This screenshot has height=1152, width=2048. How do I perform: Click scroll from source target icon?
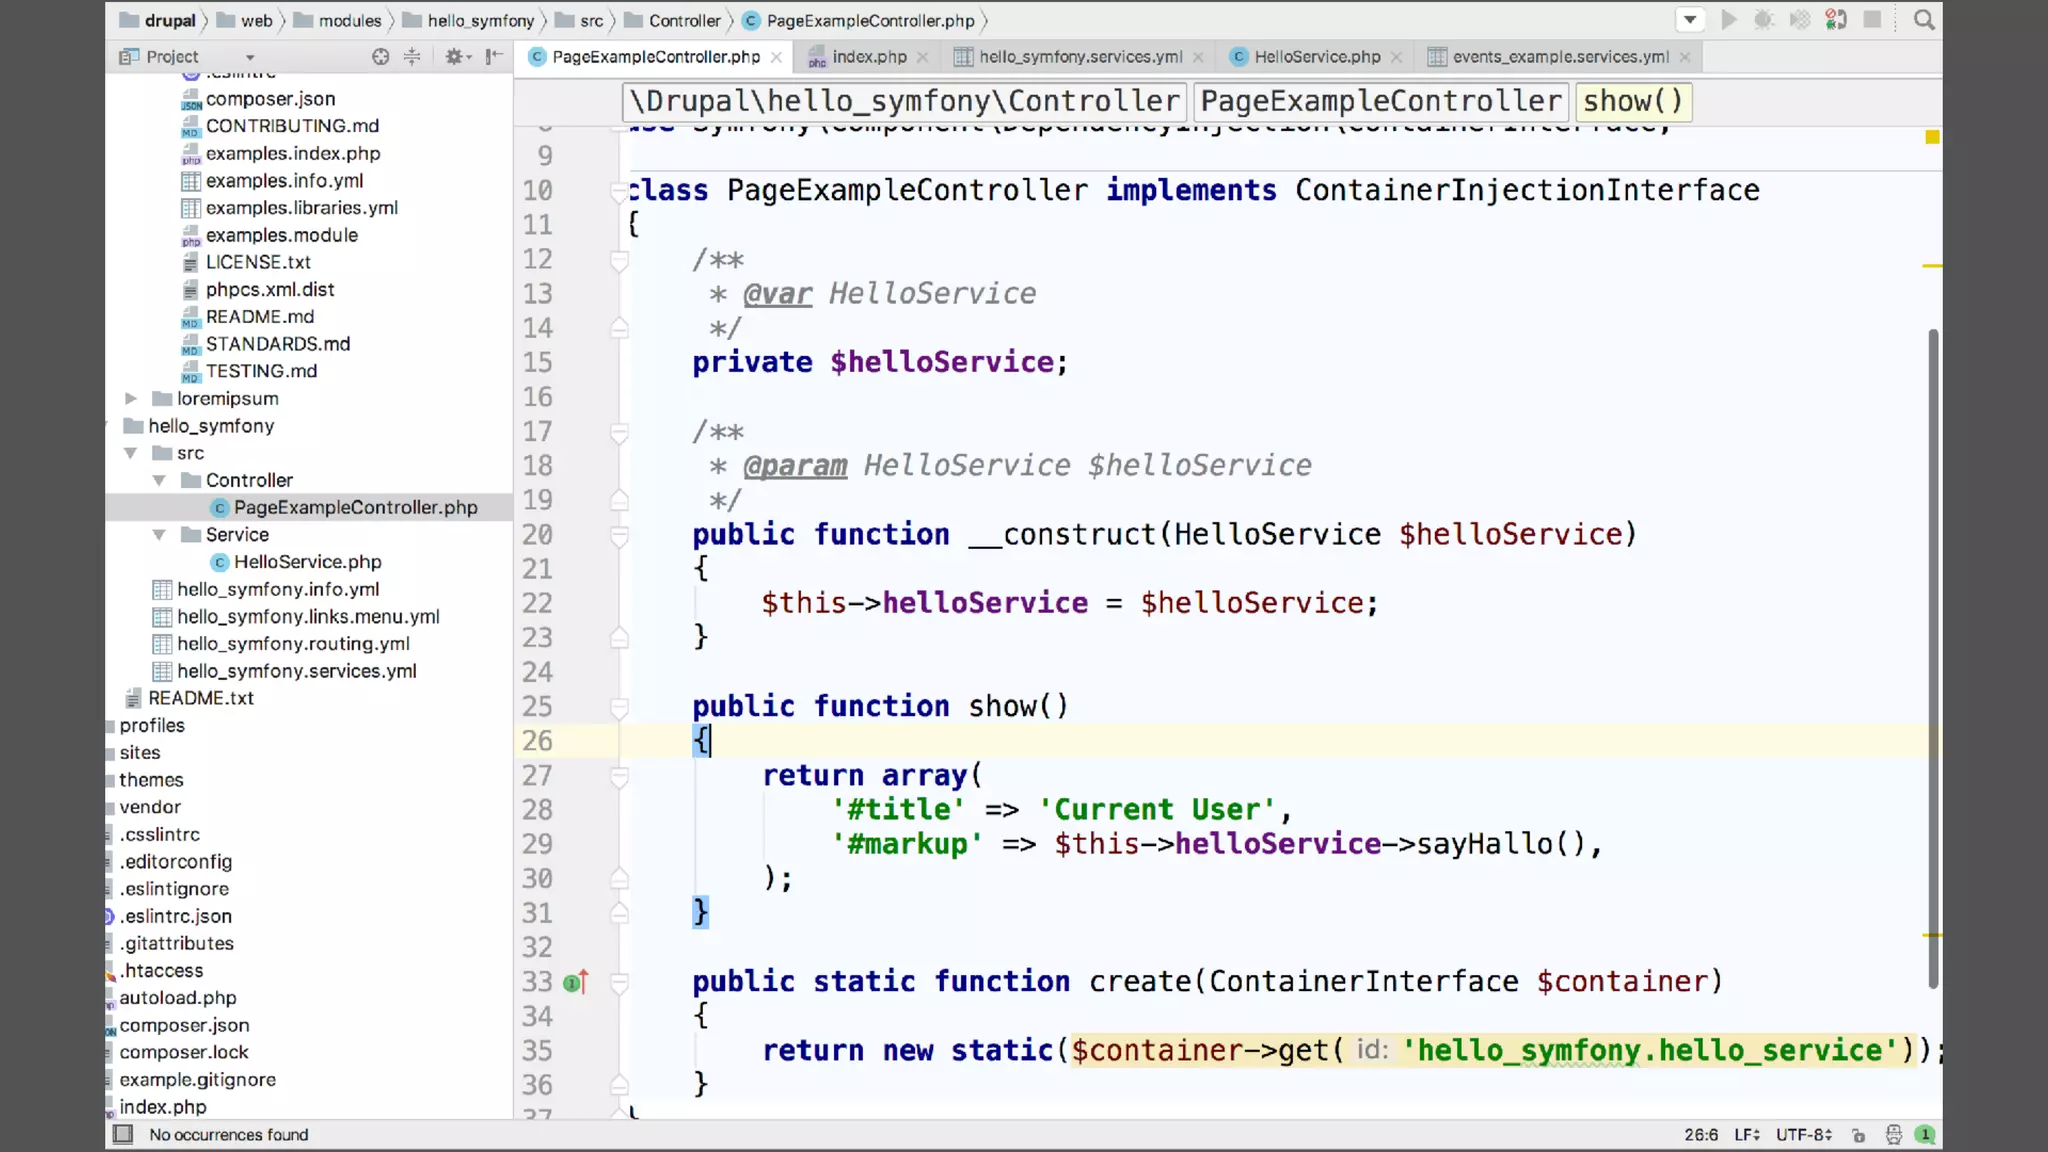(x=381, y=57)
